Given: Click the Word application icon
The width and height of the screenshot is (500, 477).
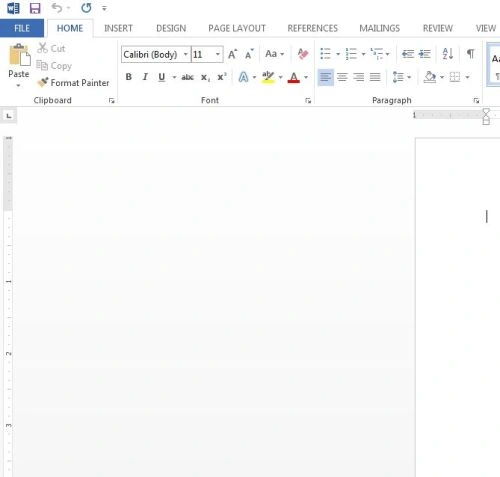Looking at the screenshot, I should (x=13, y=8).
